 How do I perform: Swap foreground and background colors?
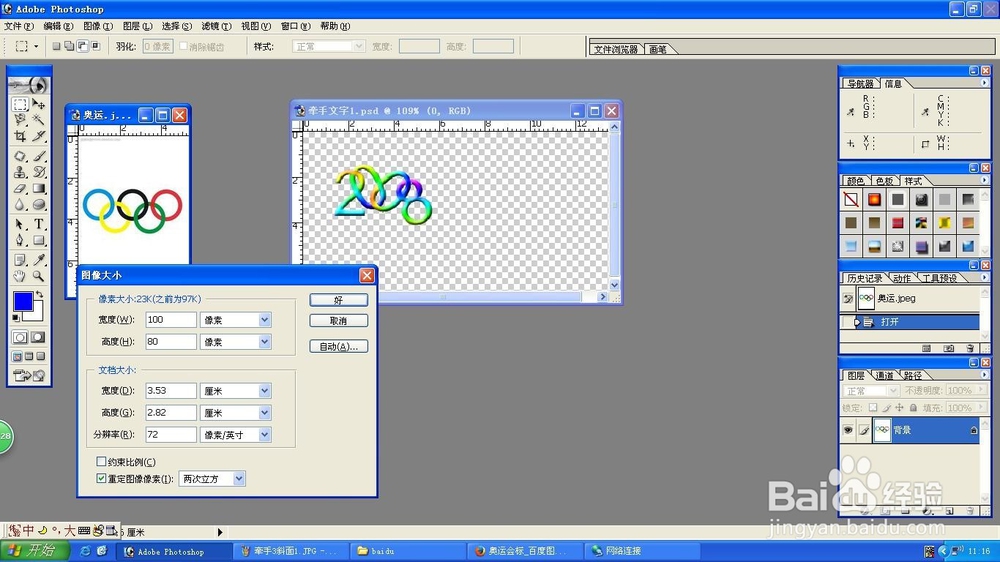coord(40,294)
